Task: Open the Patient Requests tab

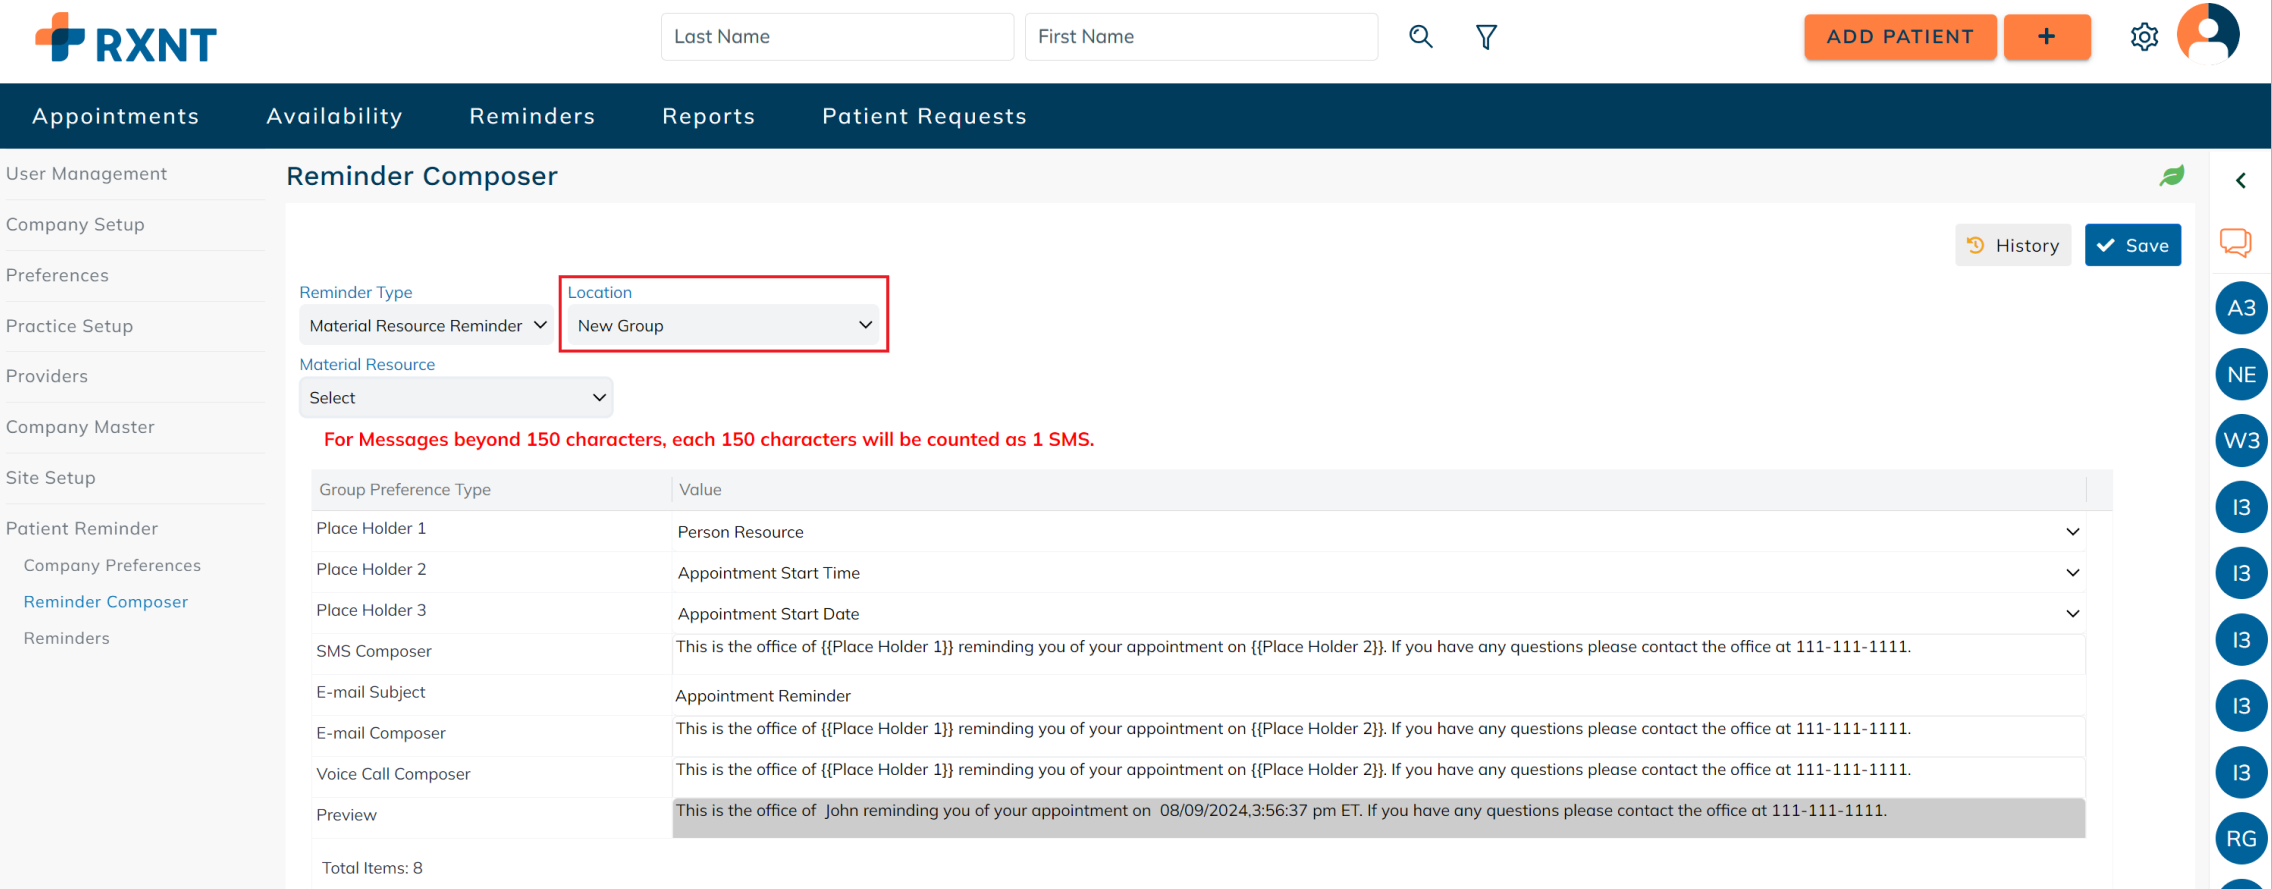Action: click(x=924, y=116)
